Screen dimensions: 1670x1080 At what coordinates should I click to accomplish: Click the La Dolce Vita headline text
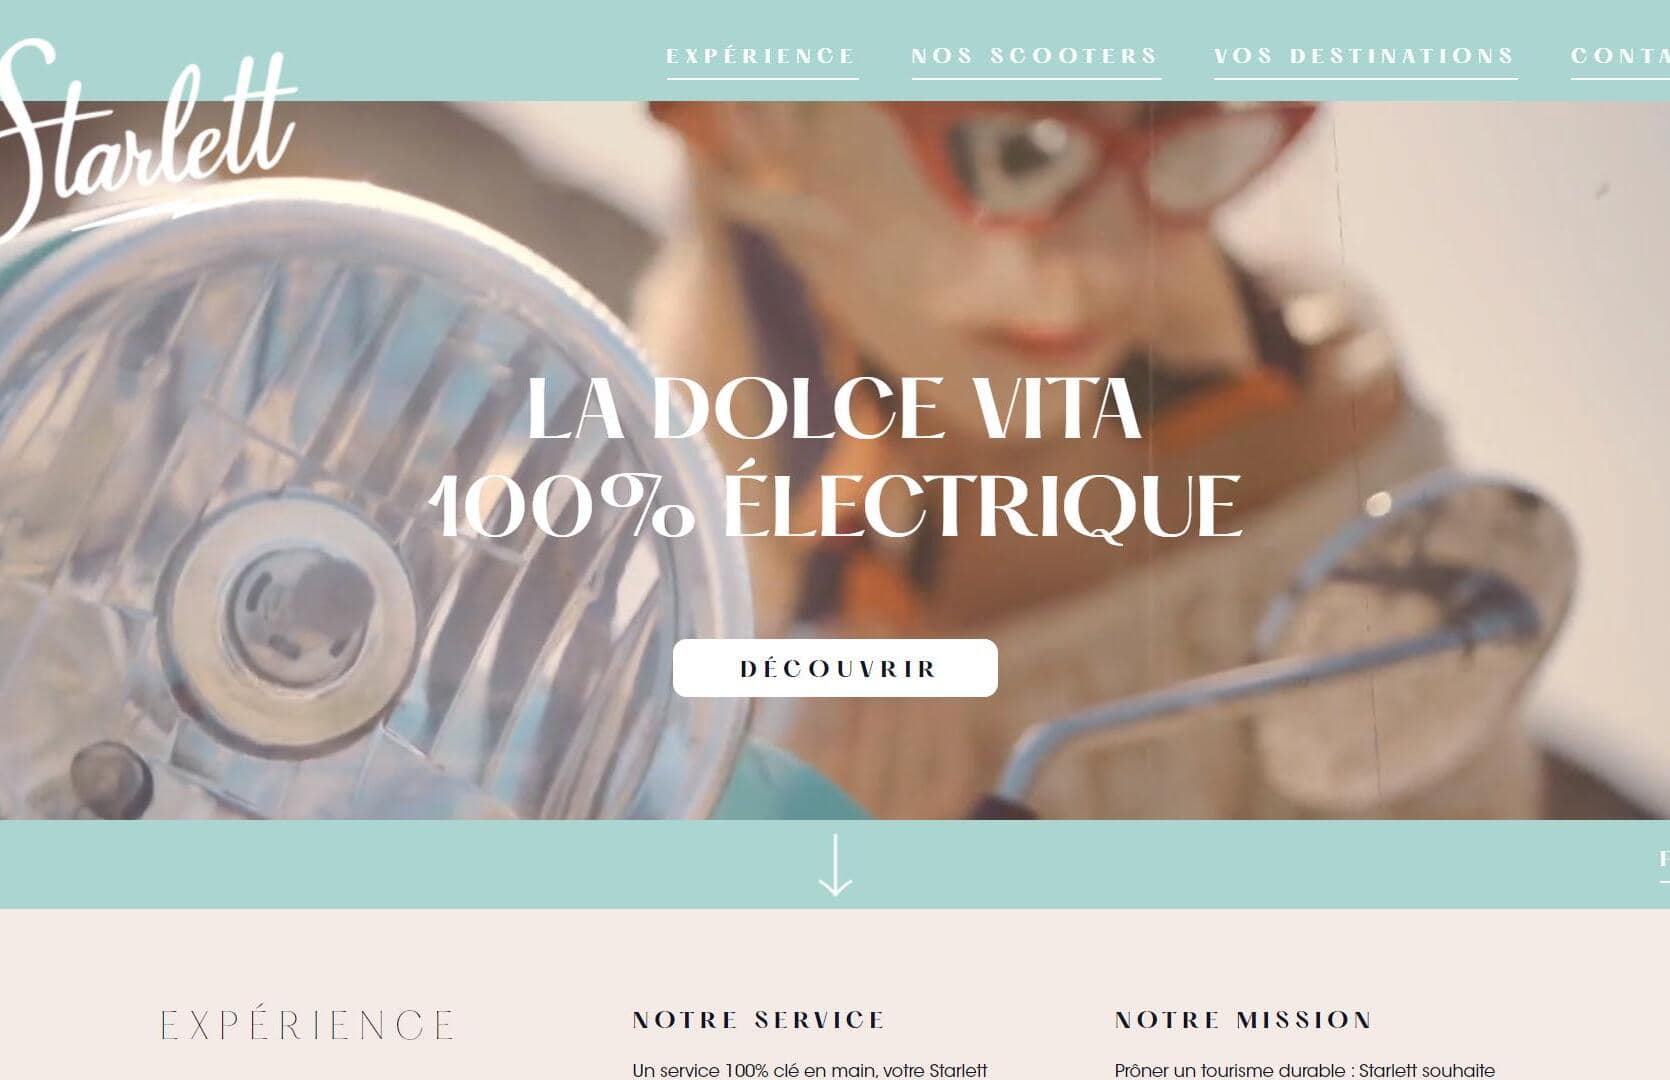(x=834, y=408)
